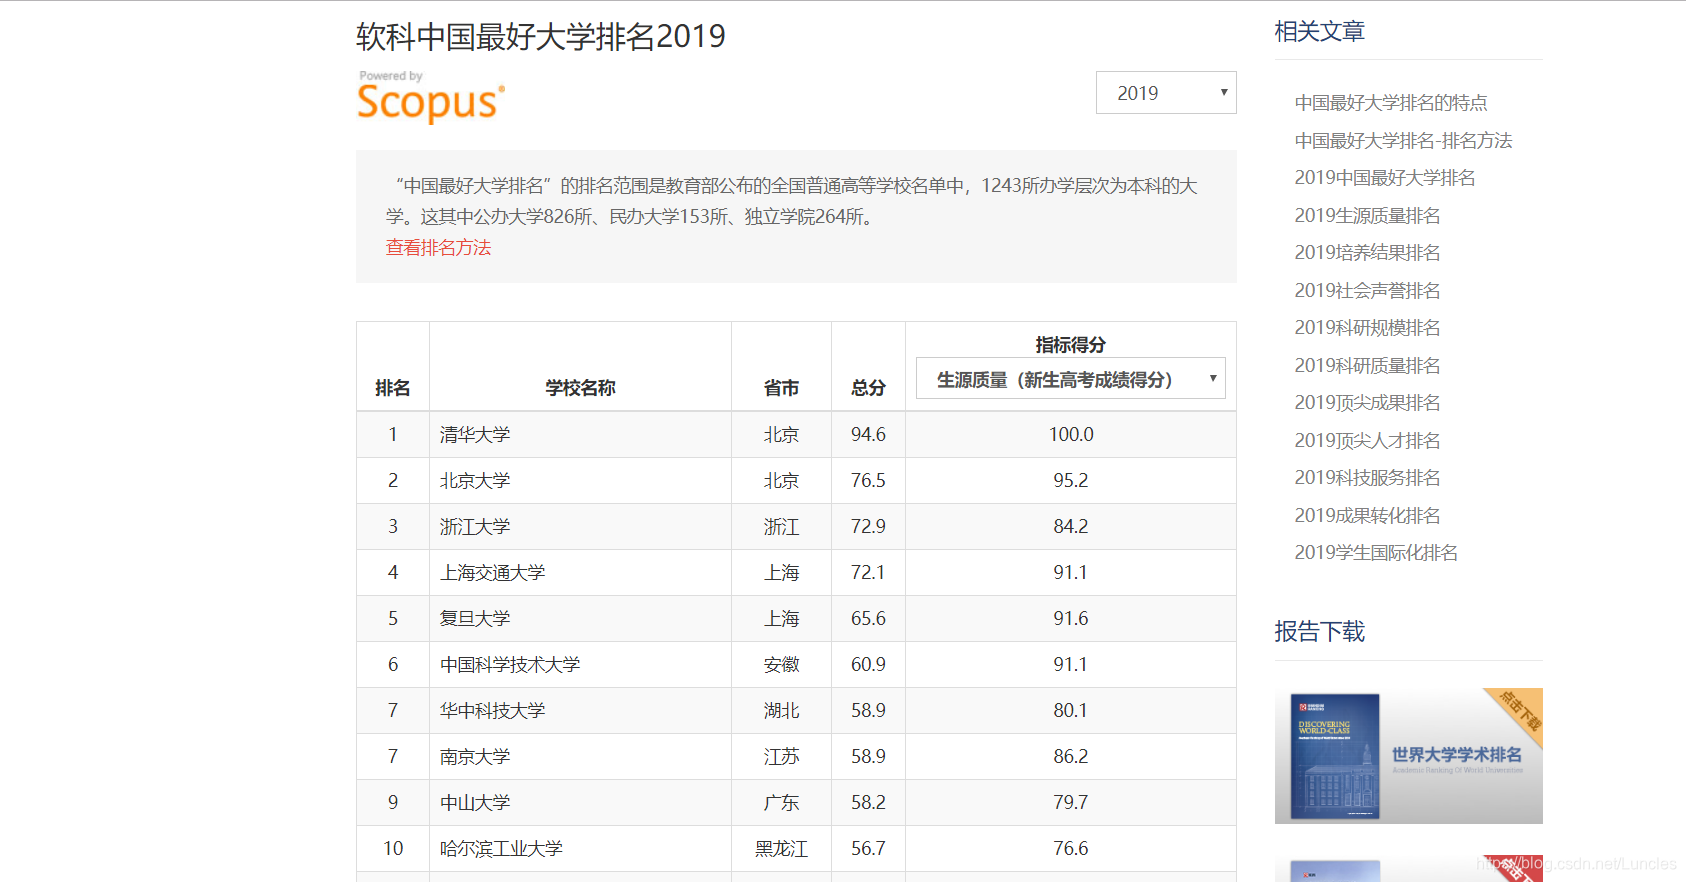Image resolution: width=1686 pixels, height=882 pixels.
Task: Open the 查看排名方法 link
Action: coord(438,247)
